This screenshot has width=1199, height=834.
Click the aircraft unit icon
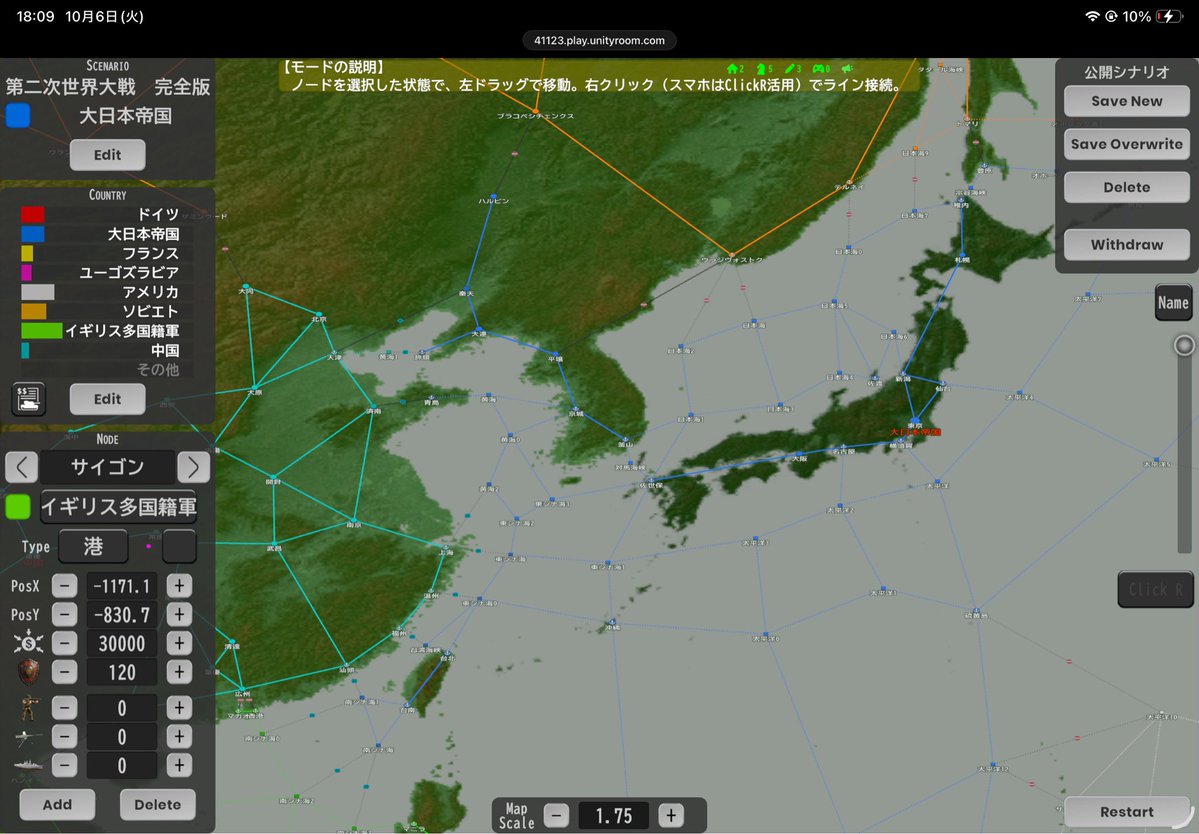click(28, 737)
